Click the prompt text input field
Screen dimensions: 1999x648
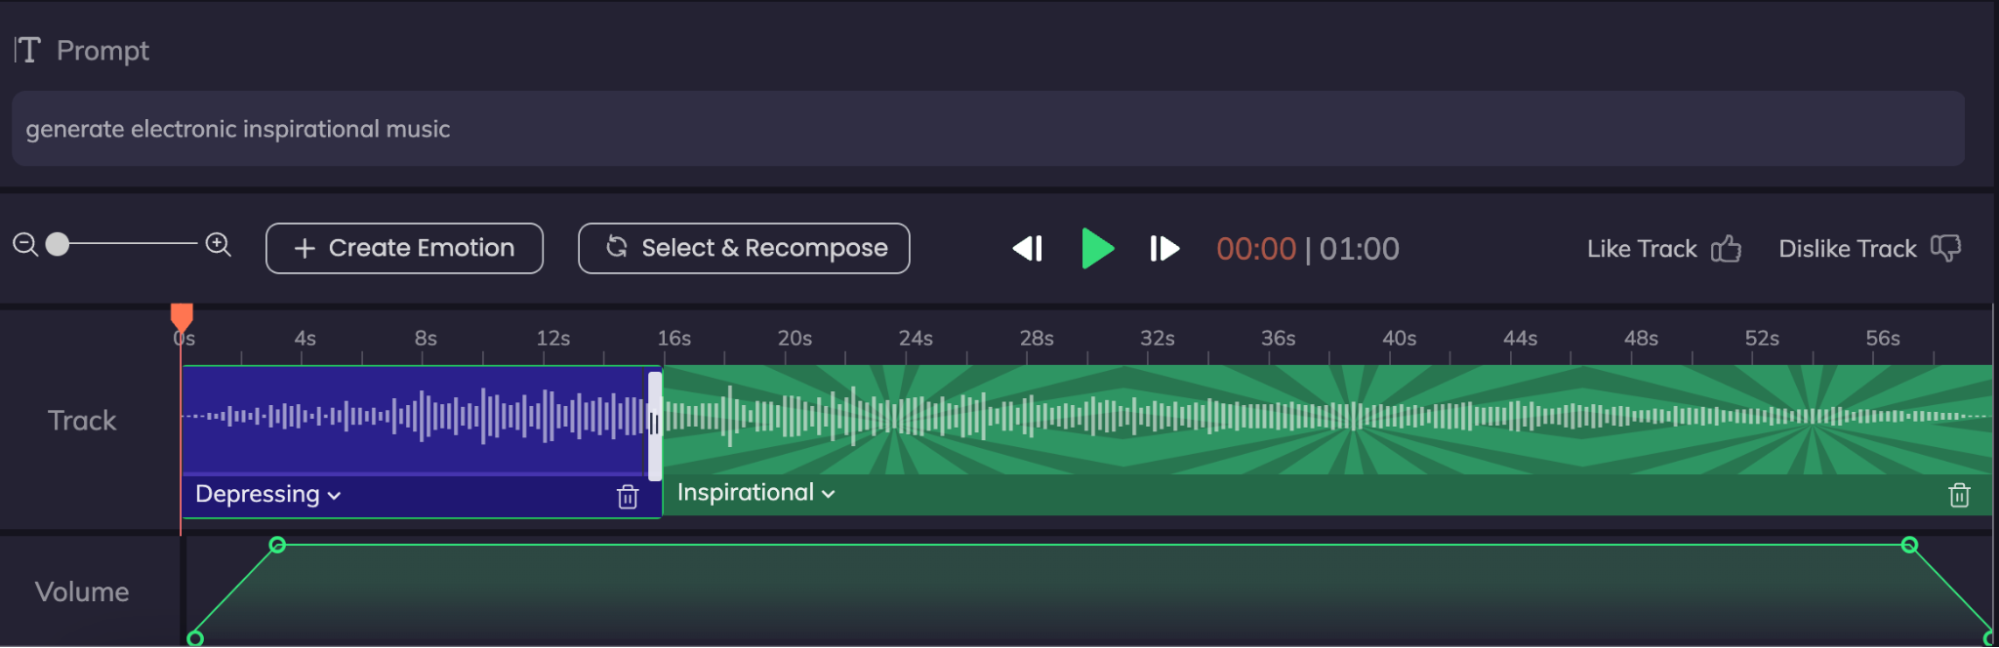click(x=987, y=129)
